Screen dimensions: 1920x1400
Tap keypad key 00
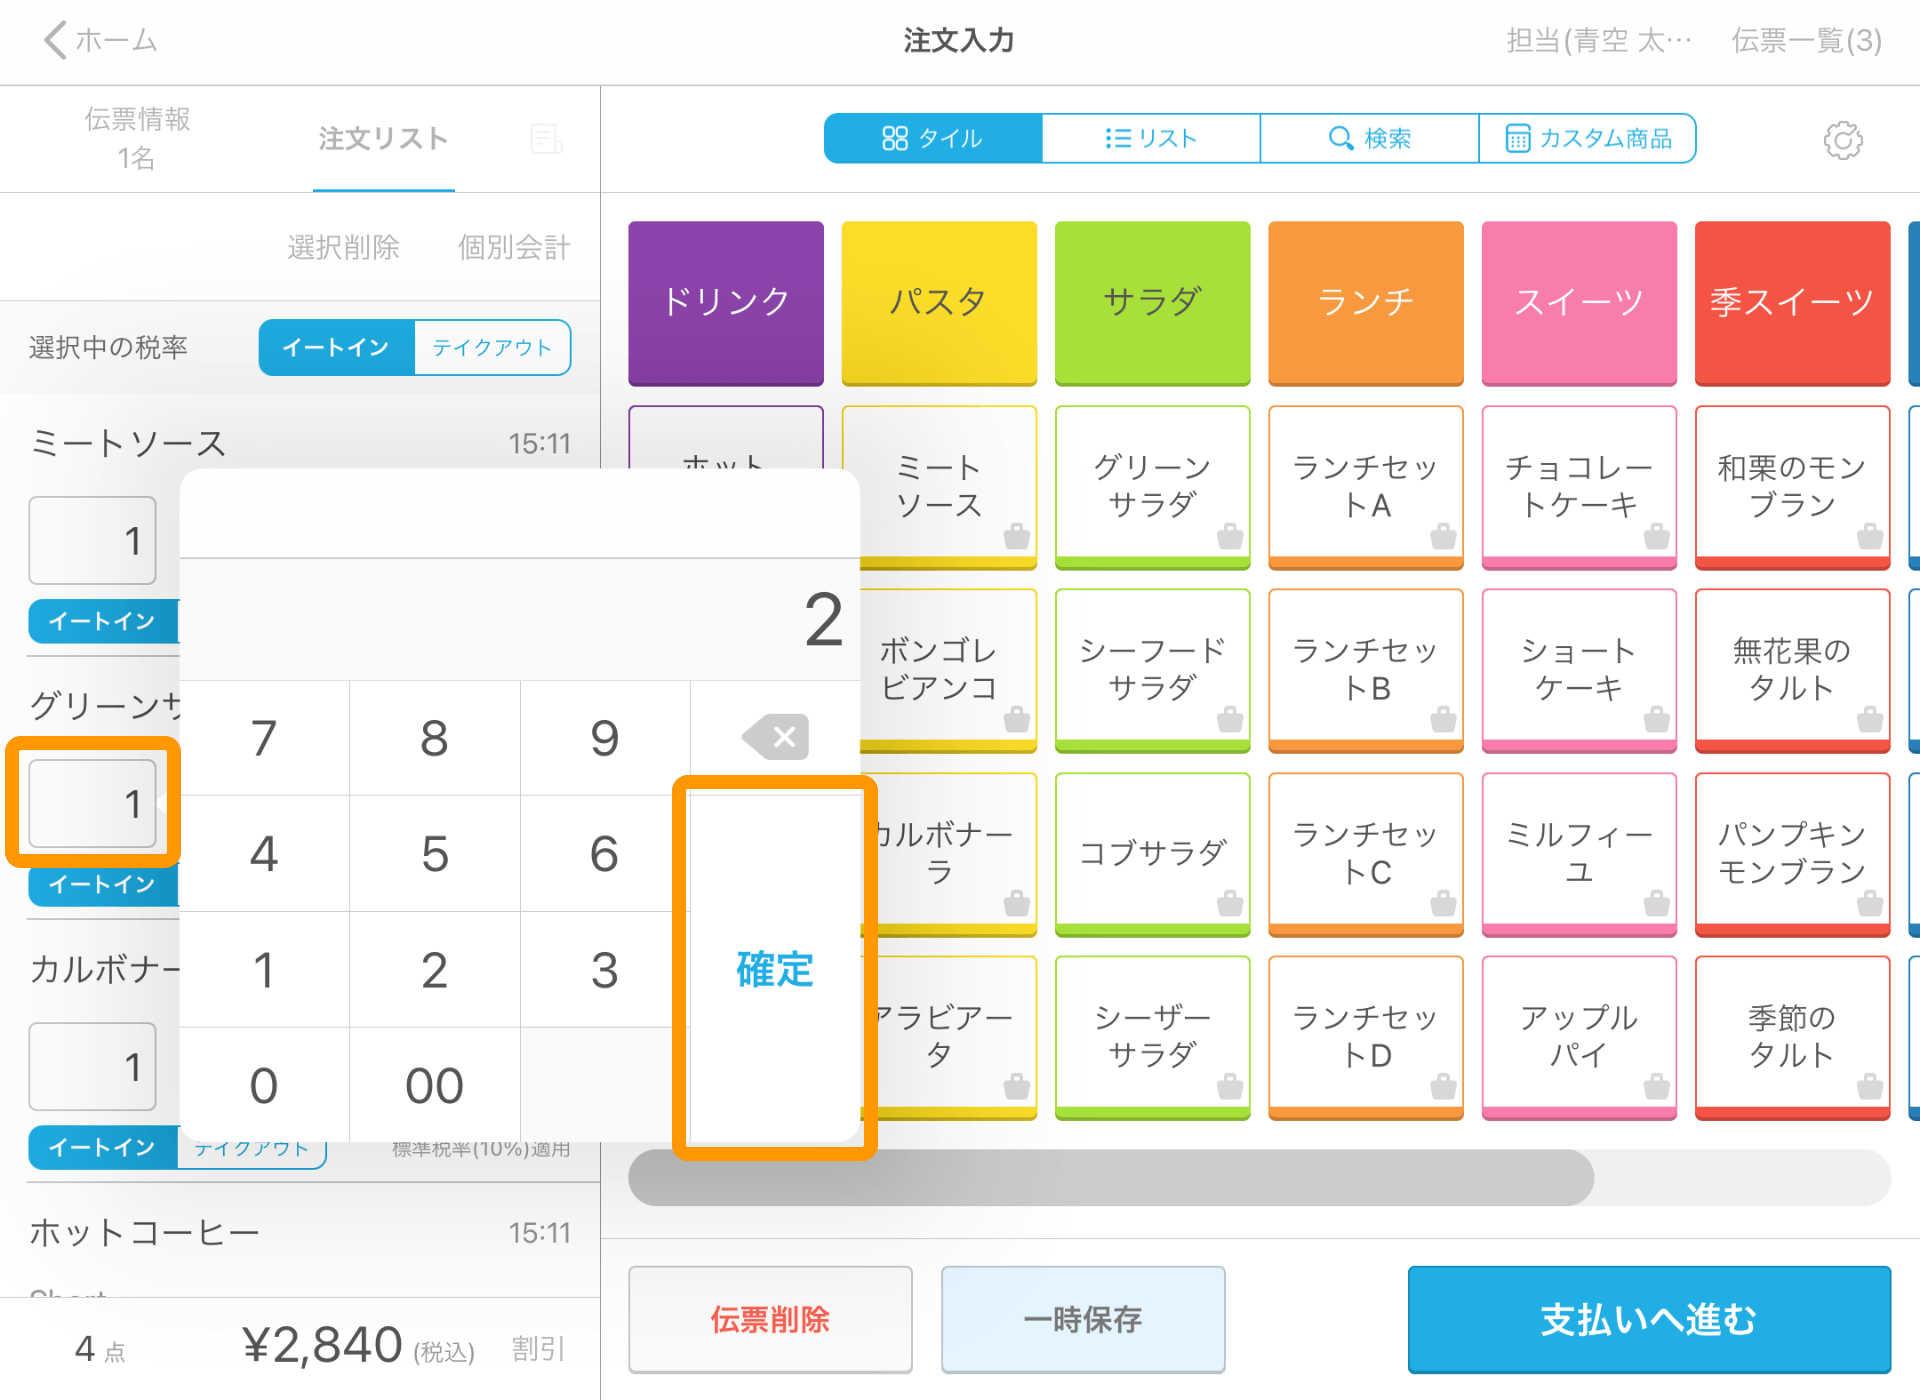pos(434,1085)
